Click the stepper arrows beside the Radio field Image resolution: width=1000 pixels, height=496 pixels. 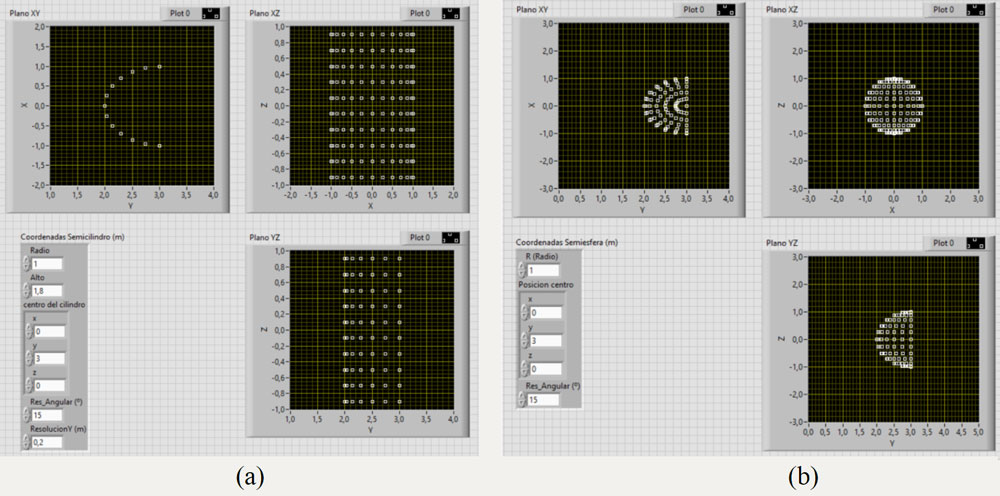click(24, 265)
